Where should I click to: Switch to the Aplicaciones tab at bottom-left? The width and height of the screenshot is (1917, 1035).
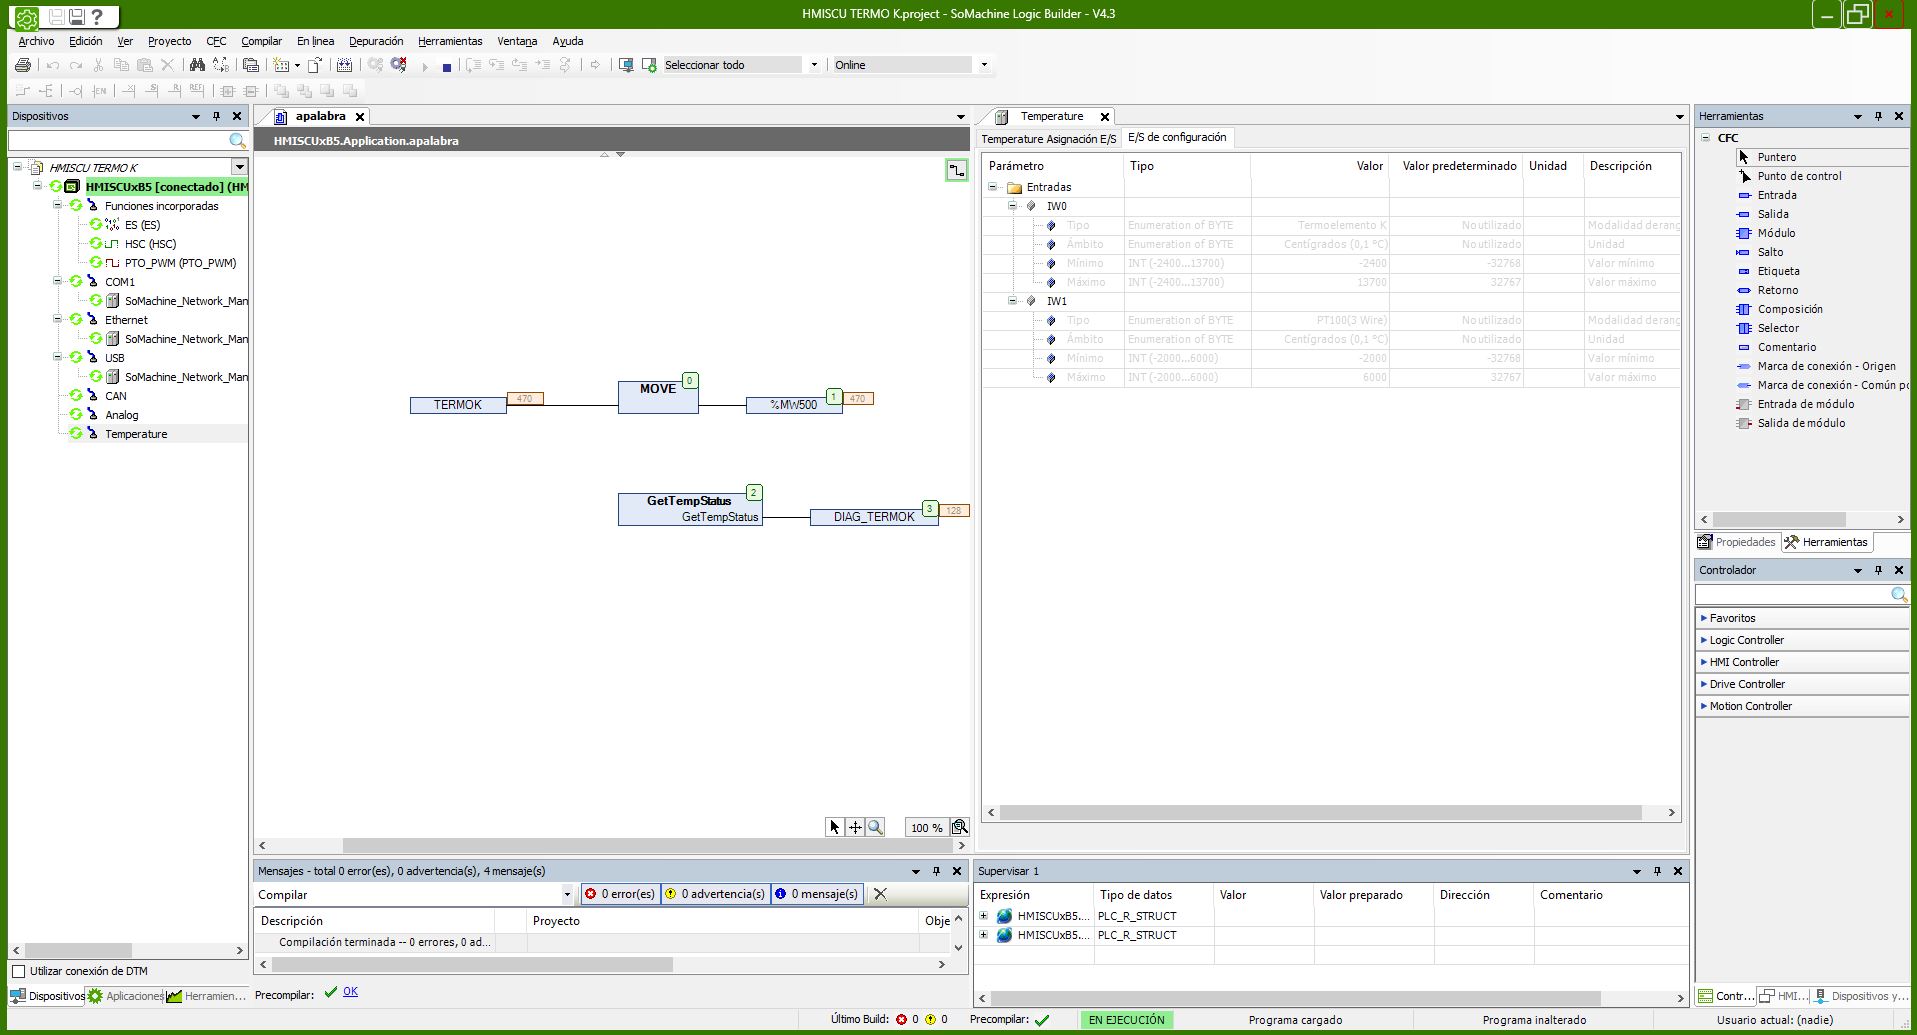coord(126,996)
